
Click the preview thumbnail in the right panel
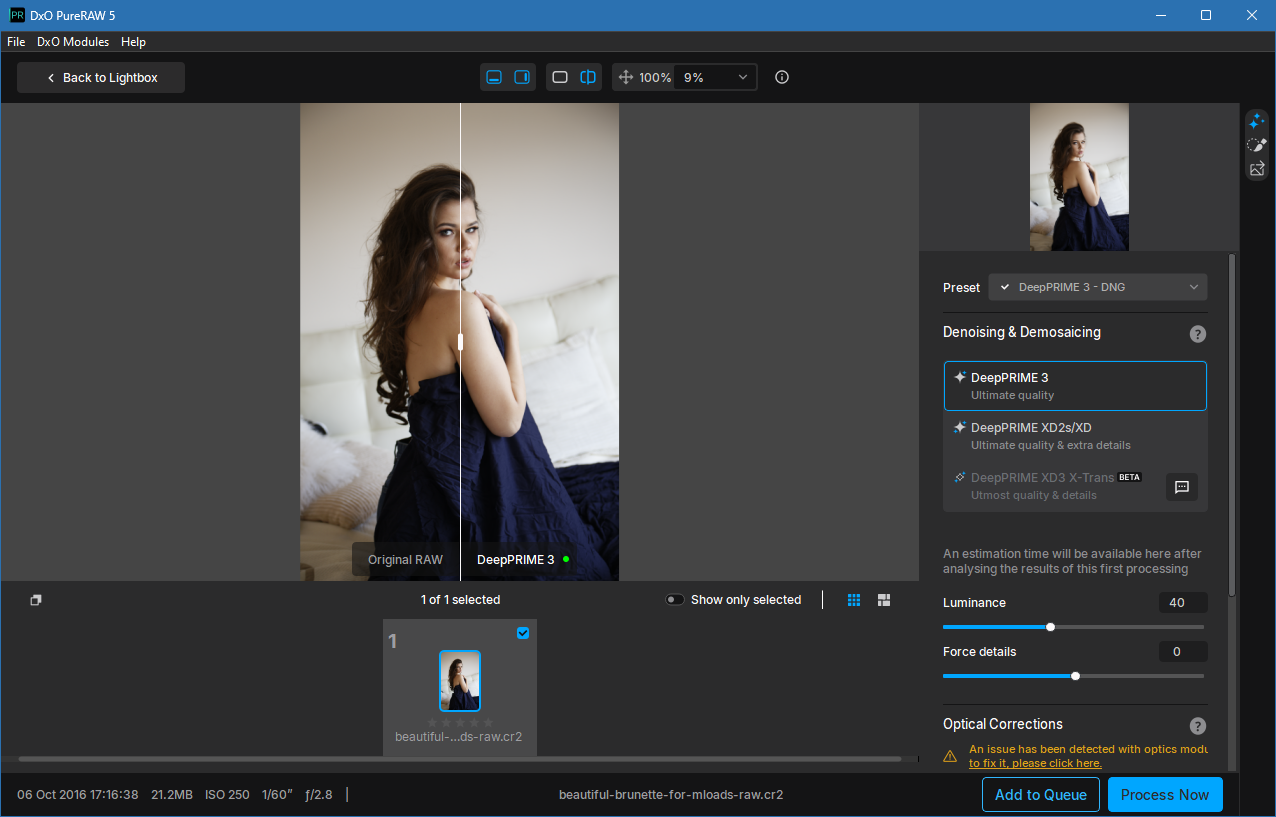pyautogui.click(x=1079, y=177)
